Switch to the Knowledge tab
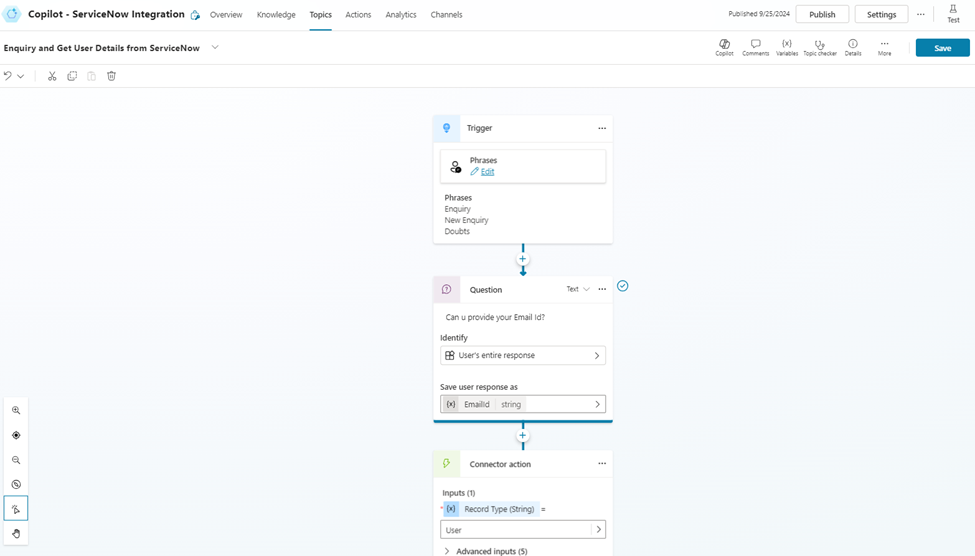This screenshot has height=556, width=975. pyautogui.click(x=276, y=15)
